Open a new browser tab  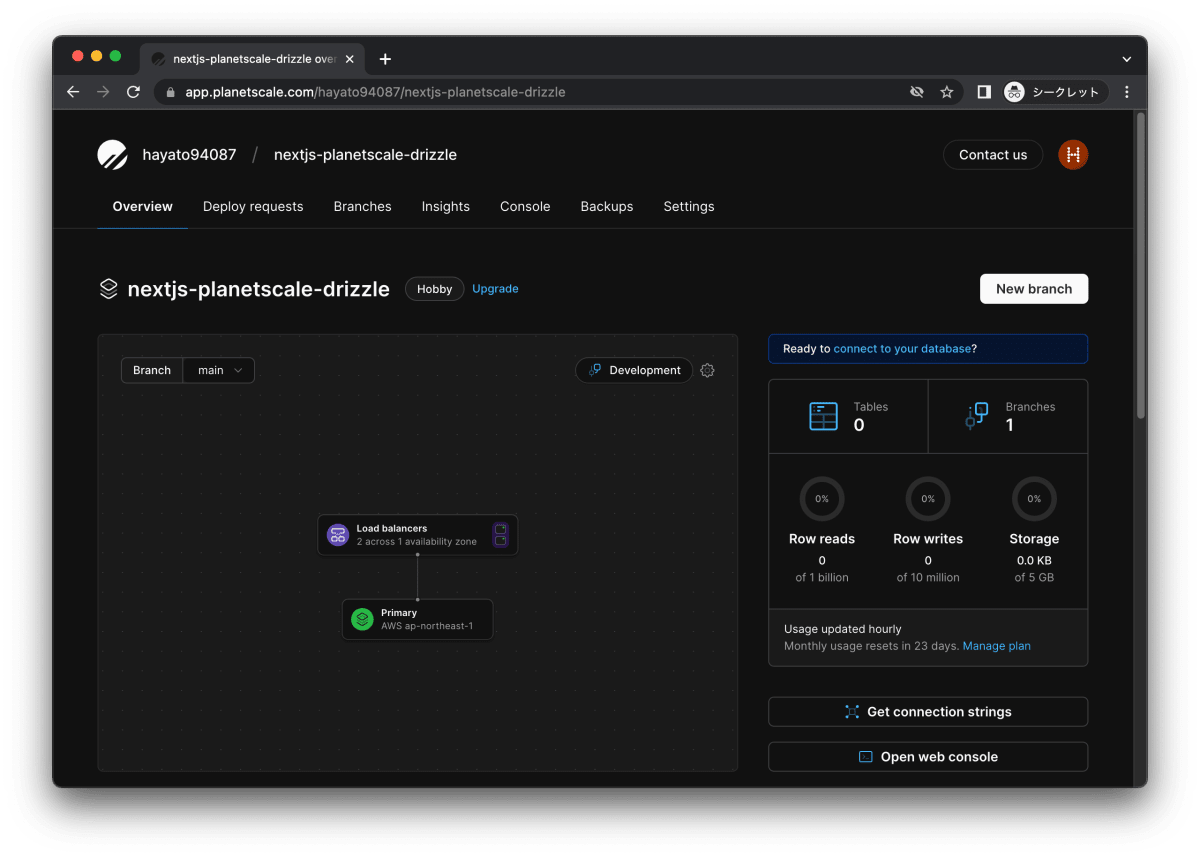tap(385, 59)
